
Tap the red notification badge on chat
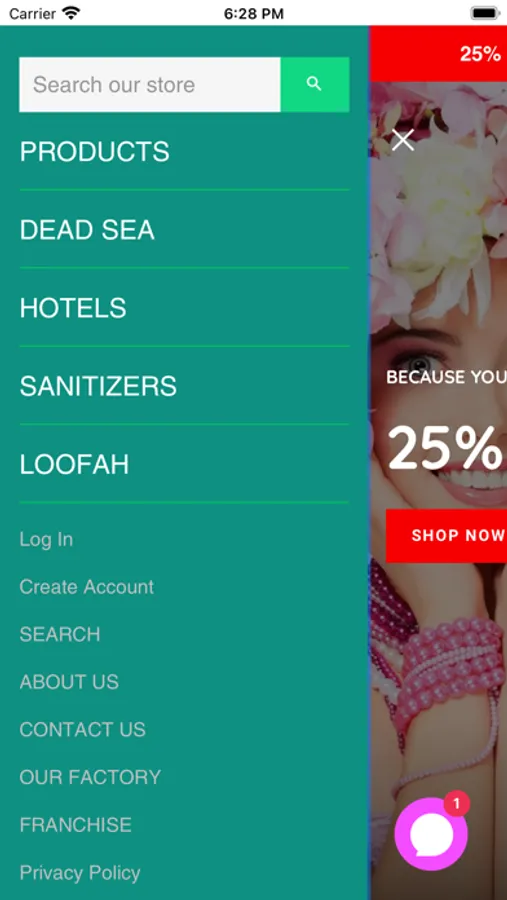[456, 804]
